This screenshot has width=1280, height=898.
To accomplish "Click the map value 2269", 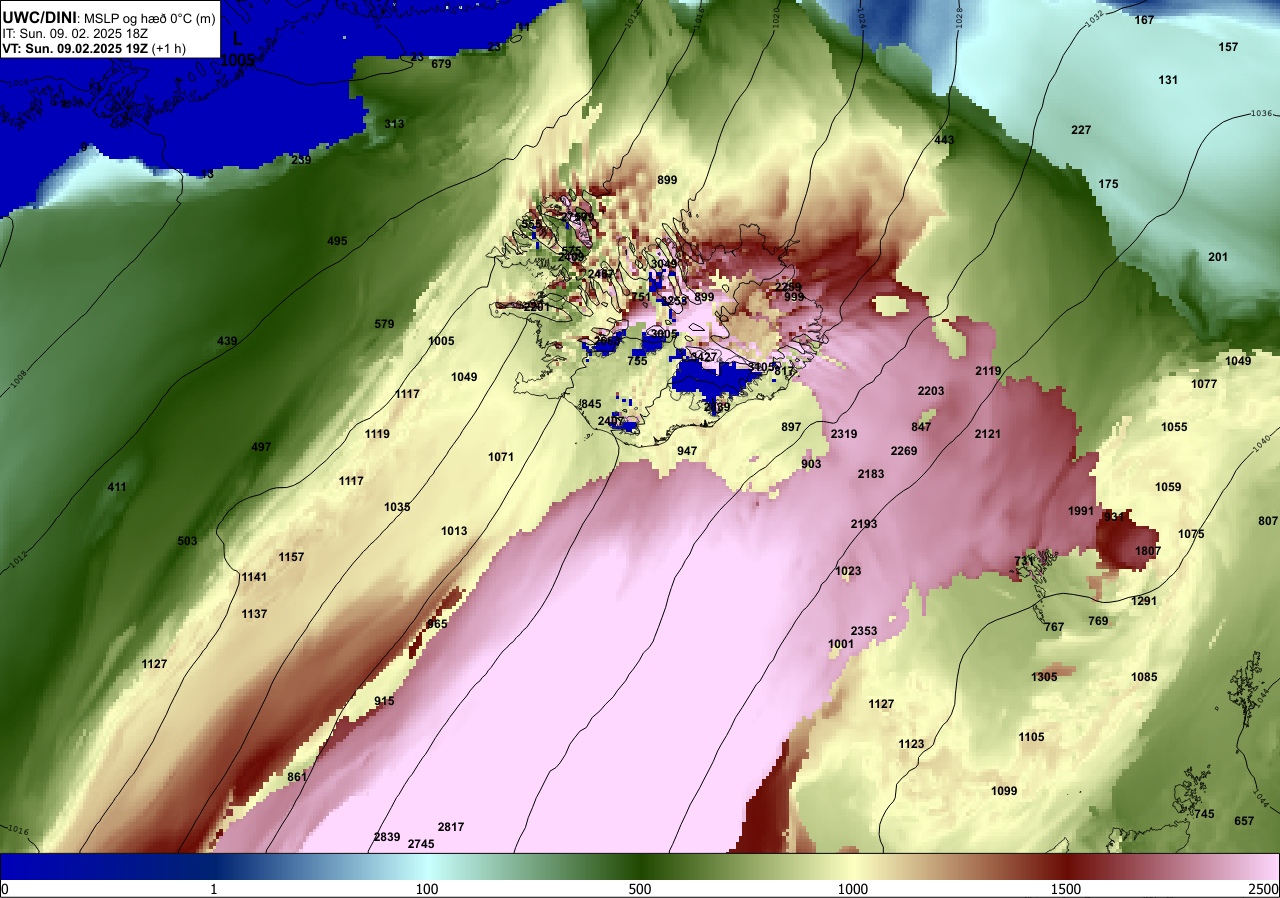I will (x=904, y=451).
